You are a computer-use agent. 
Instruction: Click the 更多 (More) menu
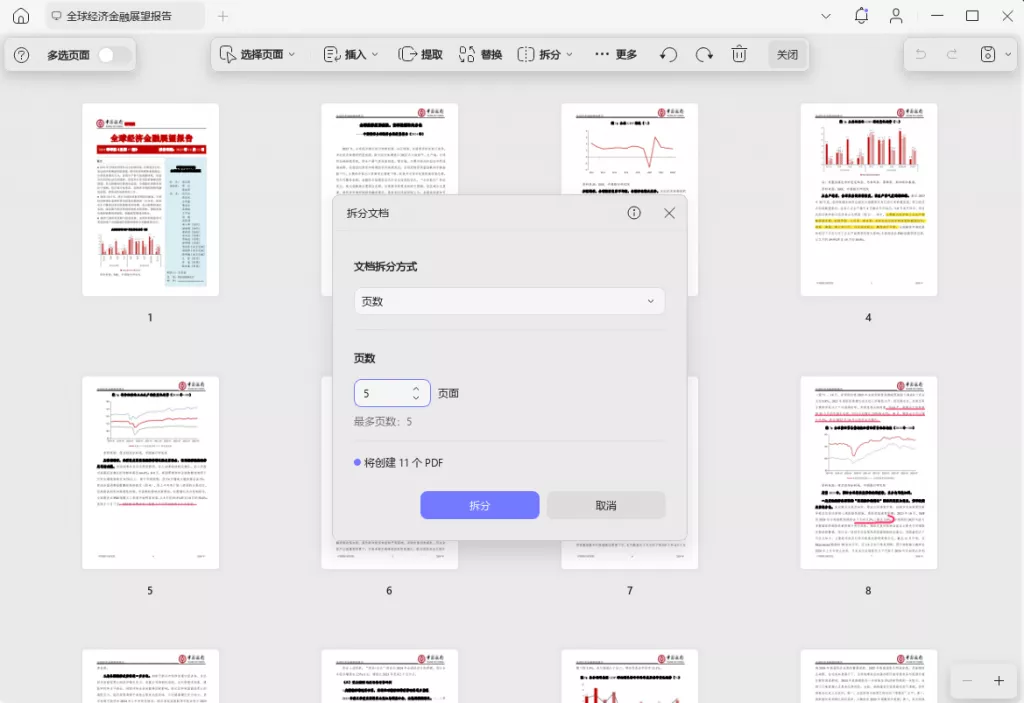coord(610,54)
